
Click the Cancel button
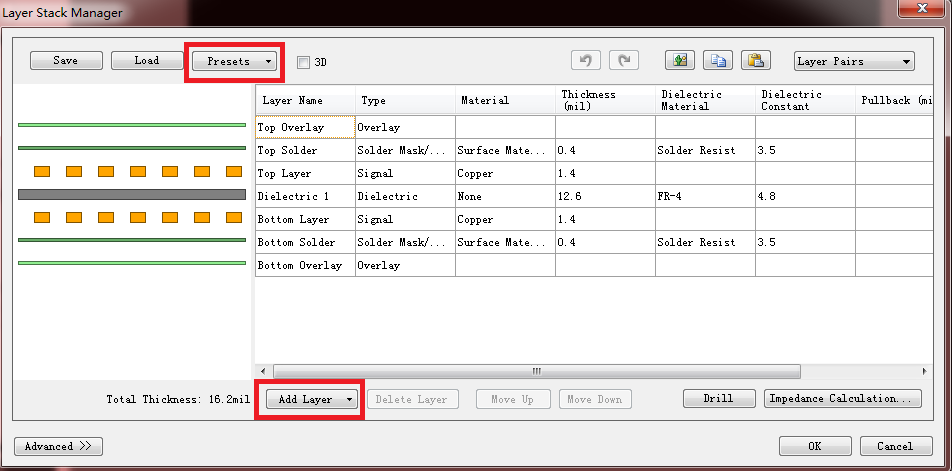pos(896,446)
